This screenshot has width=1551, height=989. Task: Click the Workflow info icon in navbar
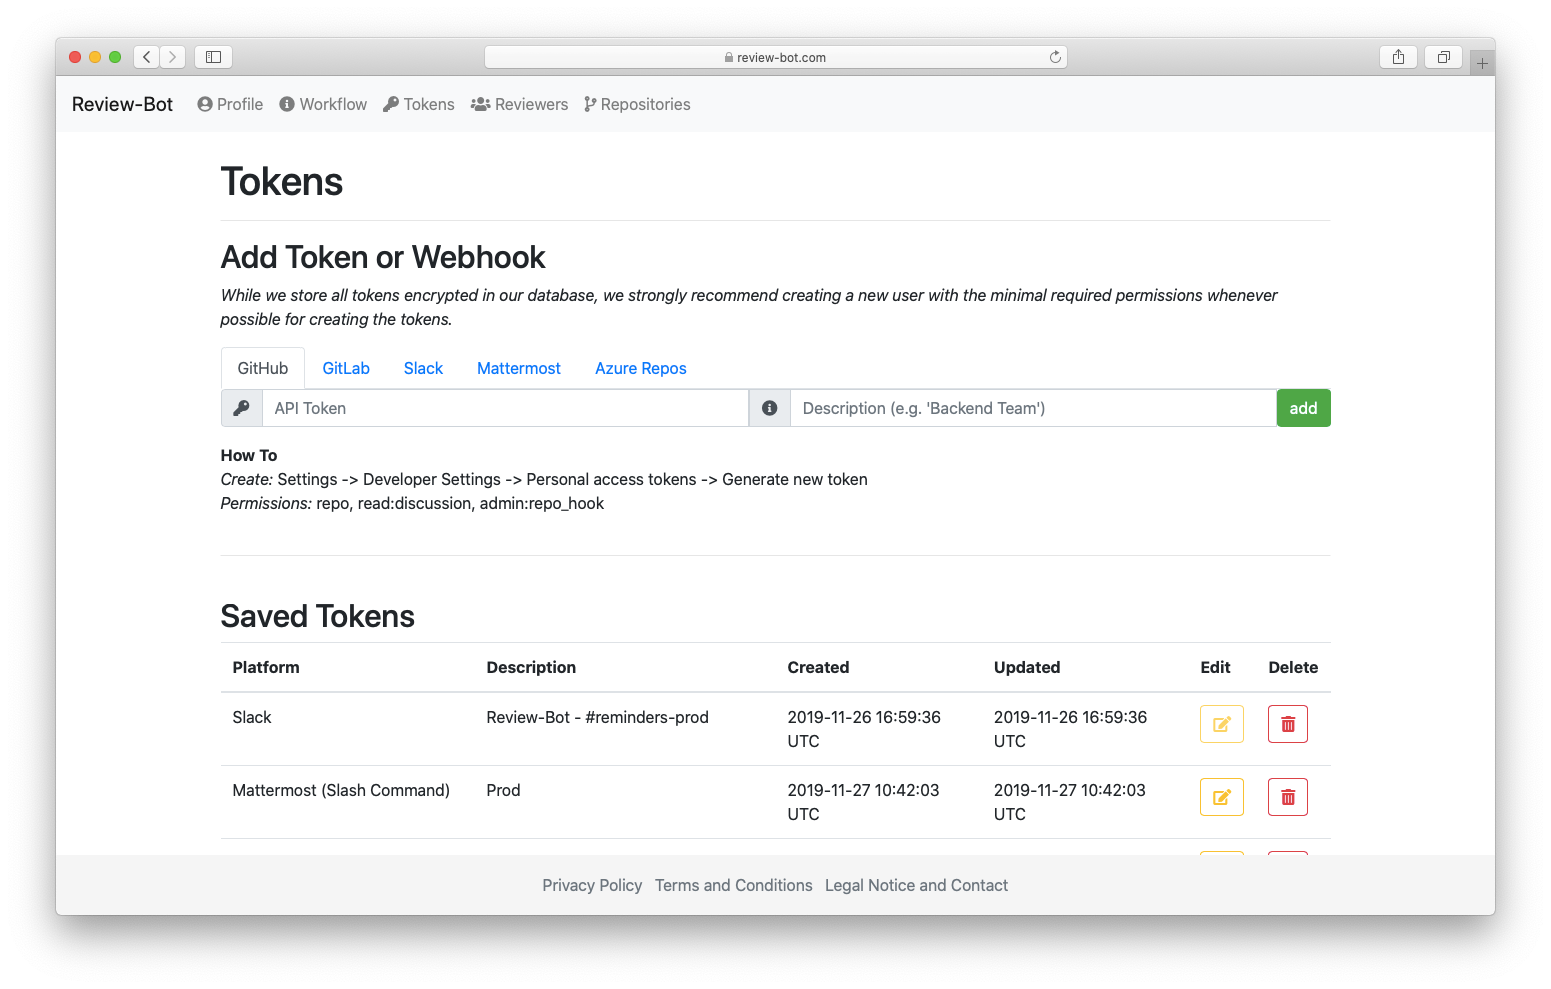pos(286,104)
